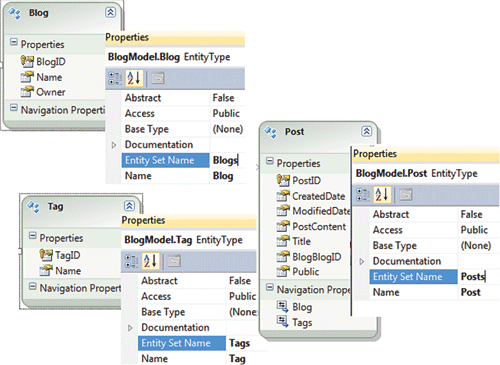Collapse Properties section of Tag entity
The height and width of the screenshot is (365, 500).
coord(32,236)
